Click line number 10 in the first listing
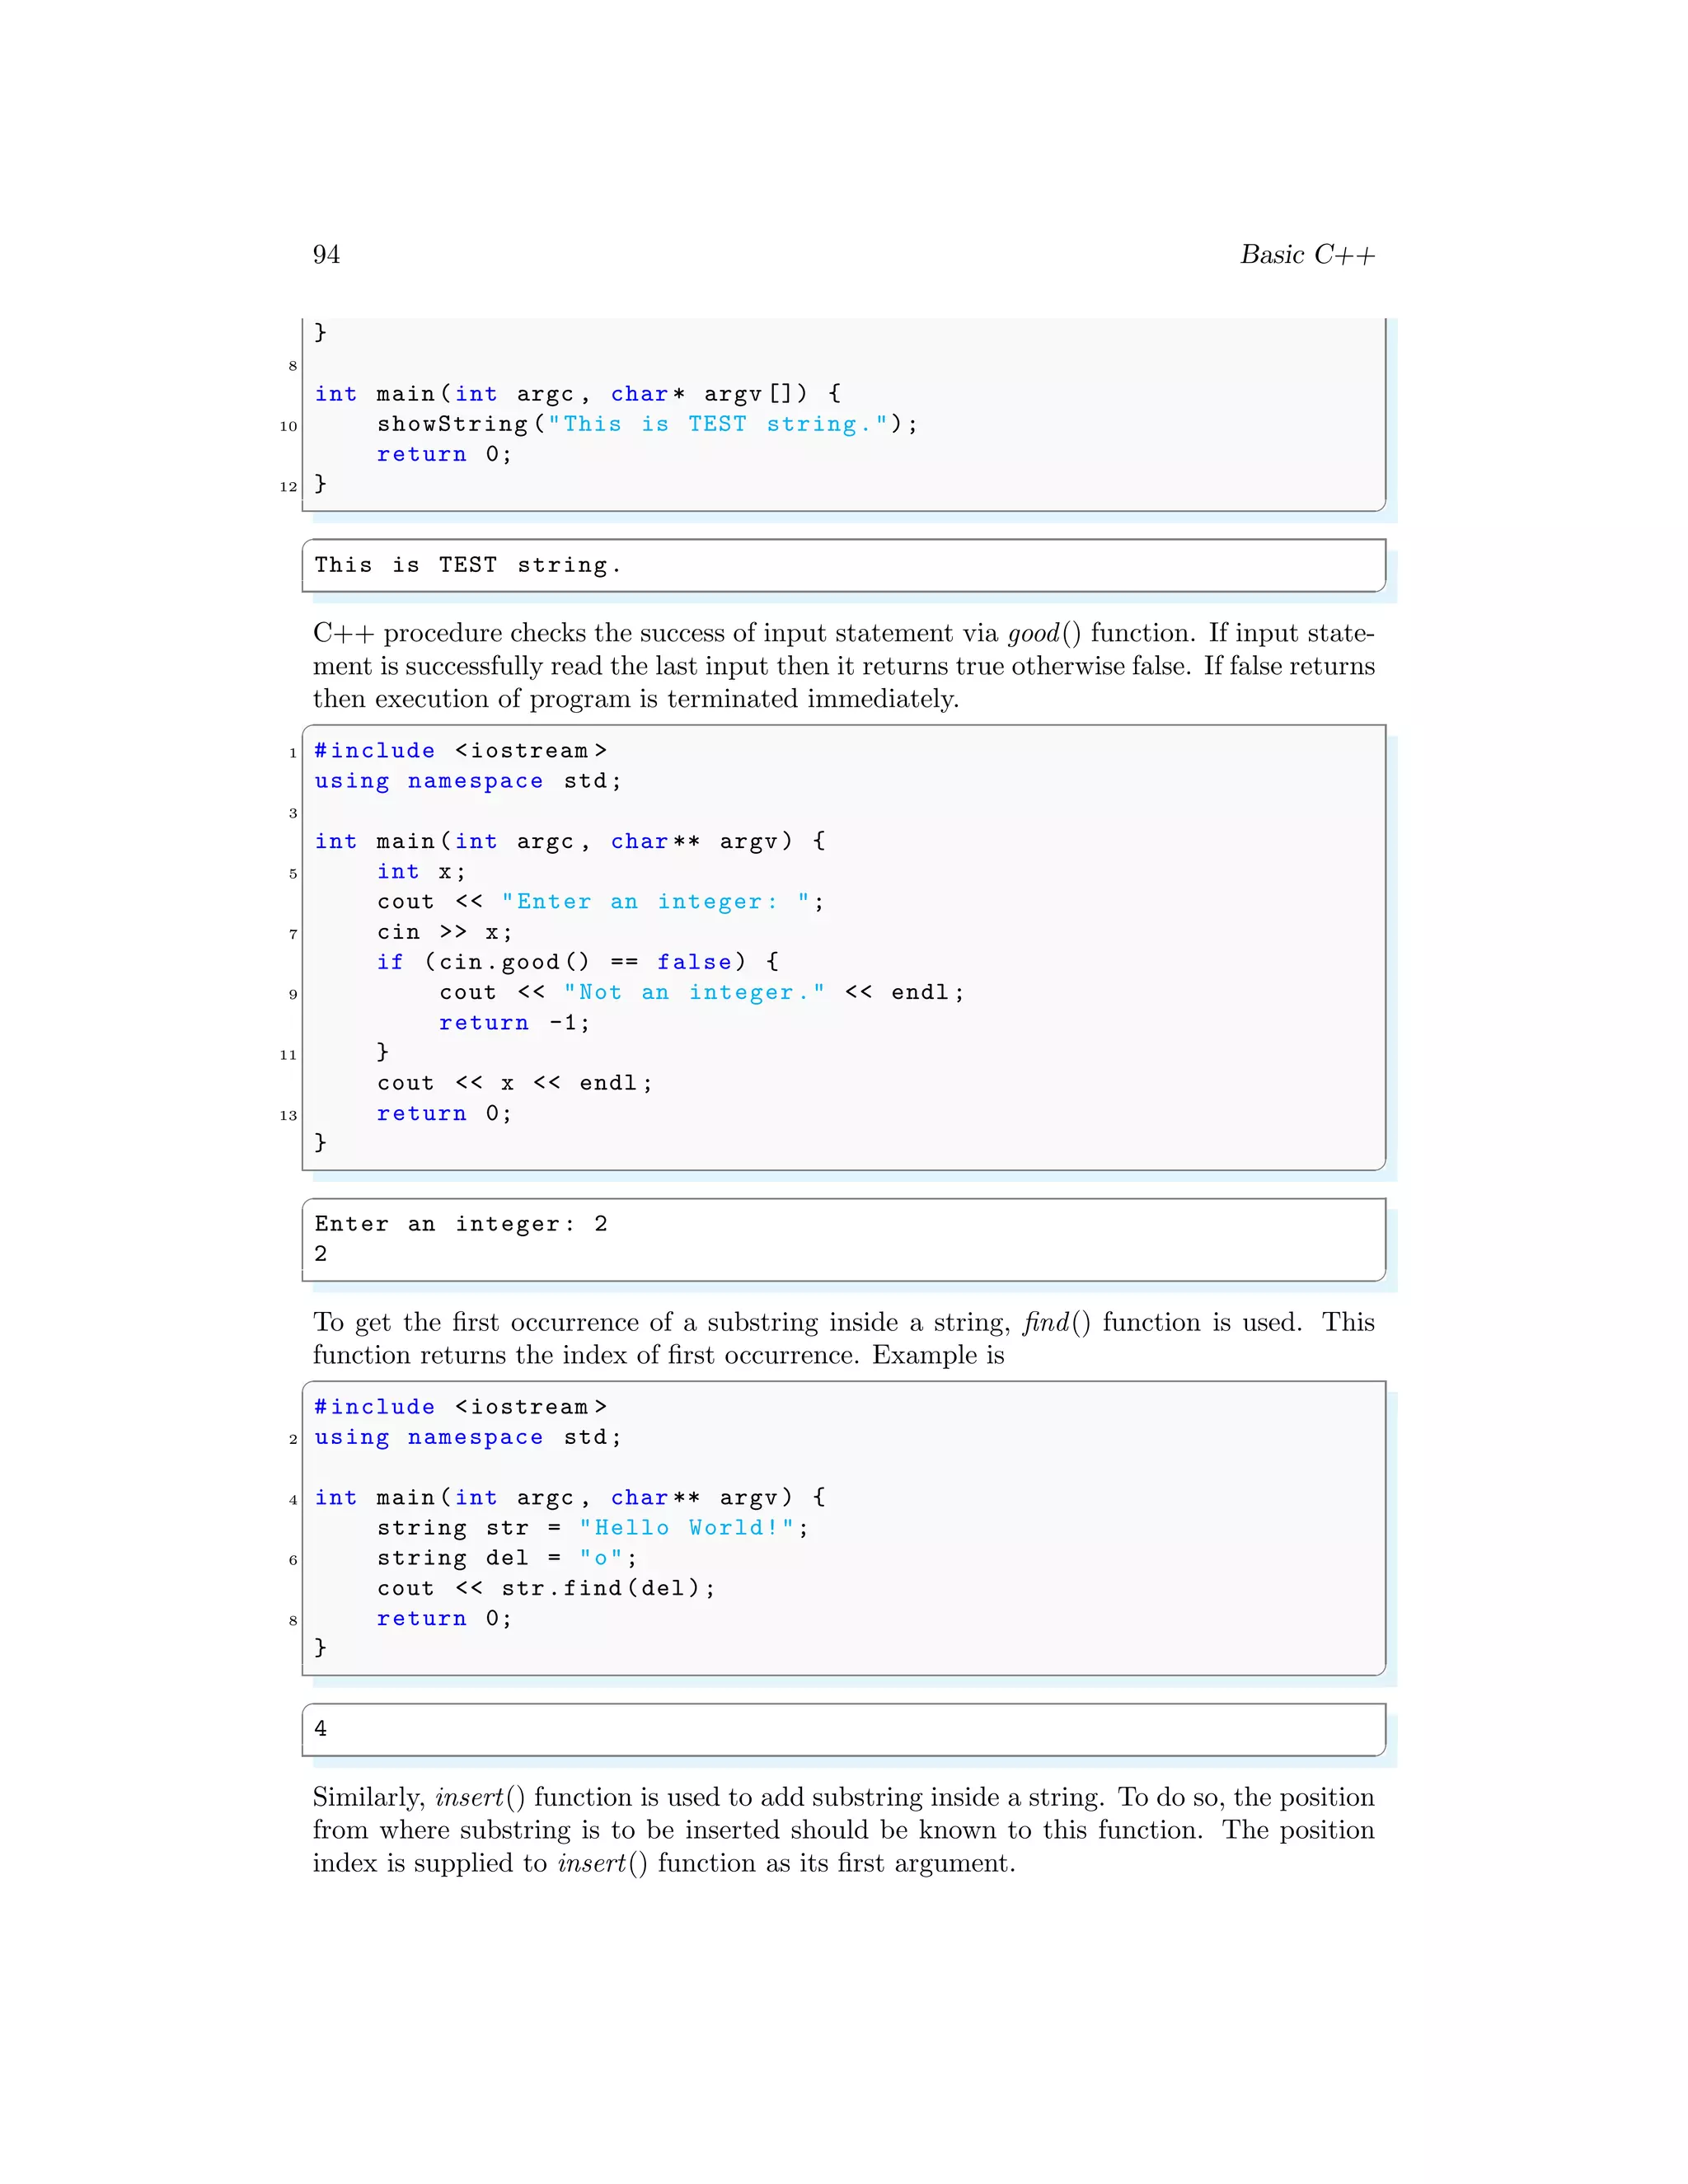The height and width of the screenshot is (2184, 1688). click(x=288, y=427)
